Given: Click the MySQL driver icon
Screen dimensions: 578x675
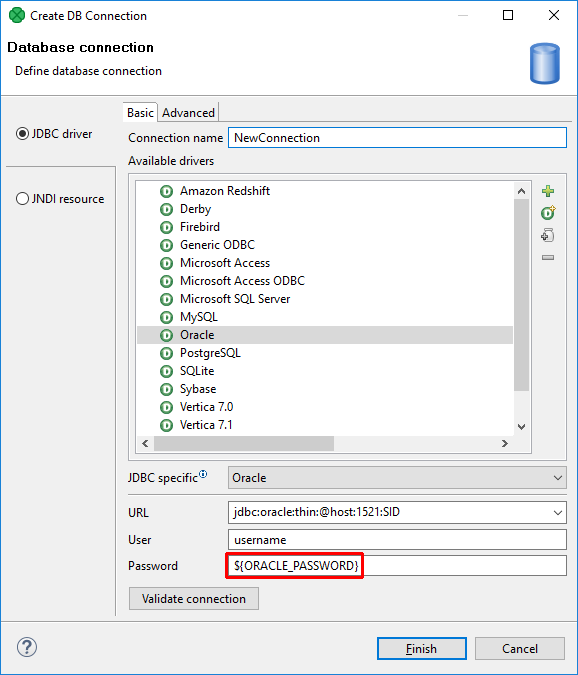Looking at the screenshot, I should coord(167,317).
